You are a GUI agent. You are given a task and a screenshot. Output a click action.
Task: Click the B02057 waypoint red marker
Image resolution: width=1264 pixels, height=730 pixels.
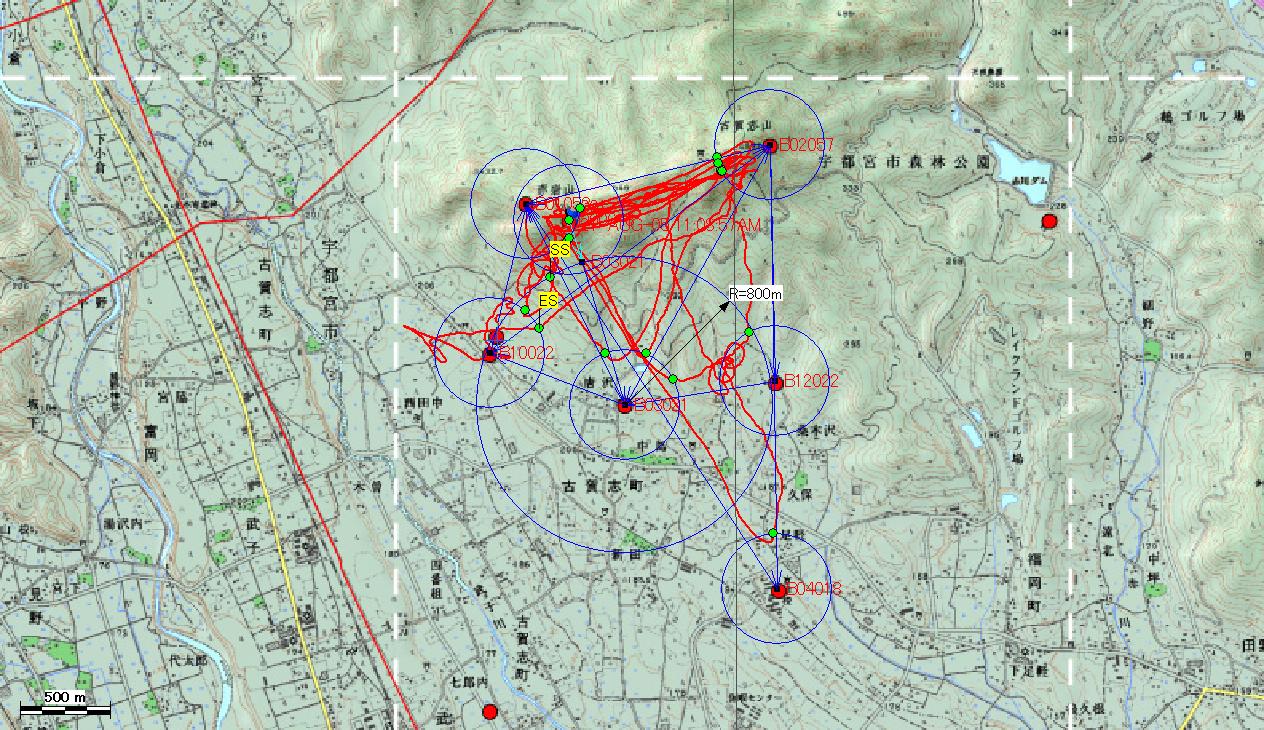click(x=769, y=146)
